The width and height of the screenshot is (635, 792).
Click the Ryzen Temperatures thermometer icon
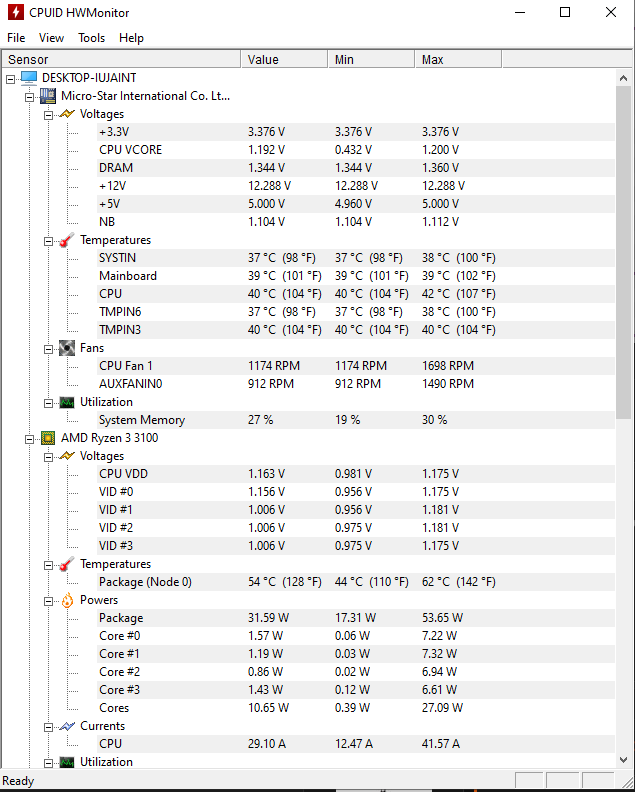[67, 564]
